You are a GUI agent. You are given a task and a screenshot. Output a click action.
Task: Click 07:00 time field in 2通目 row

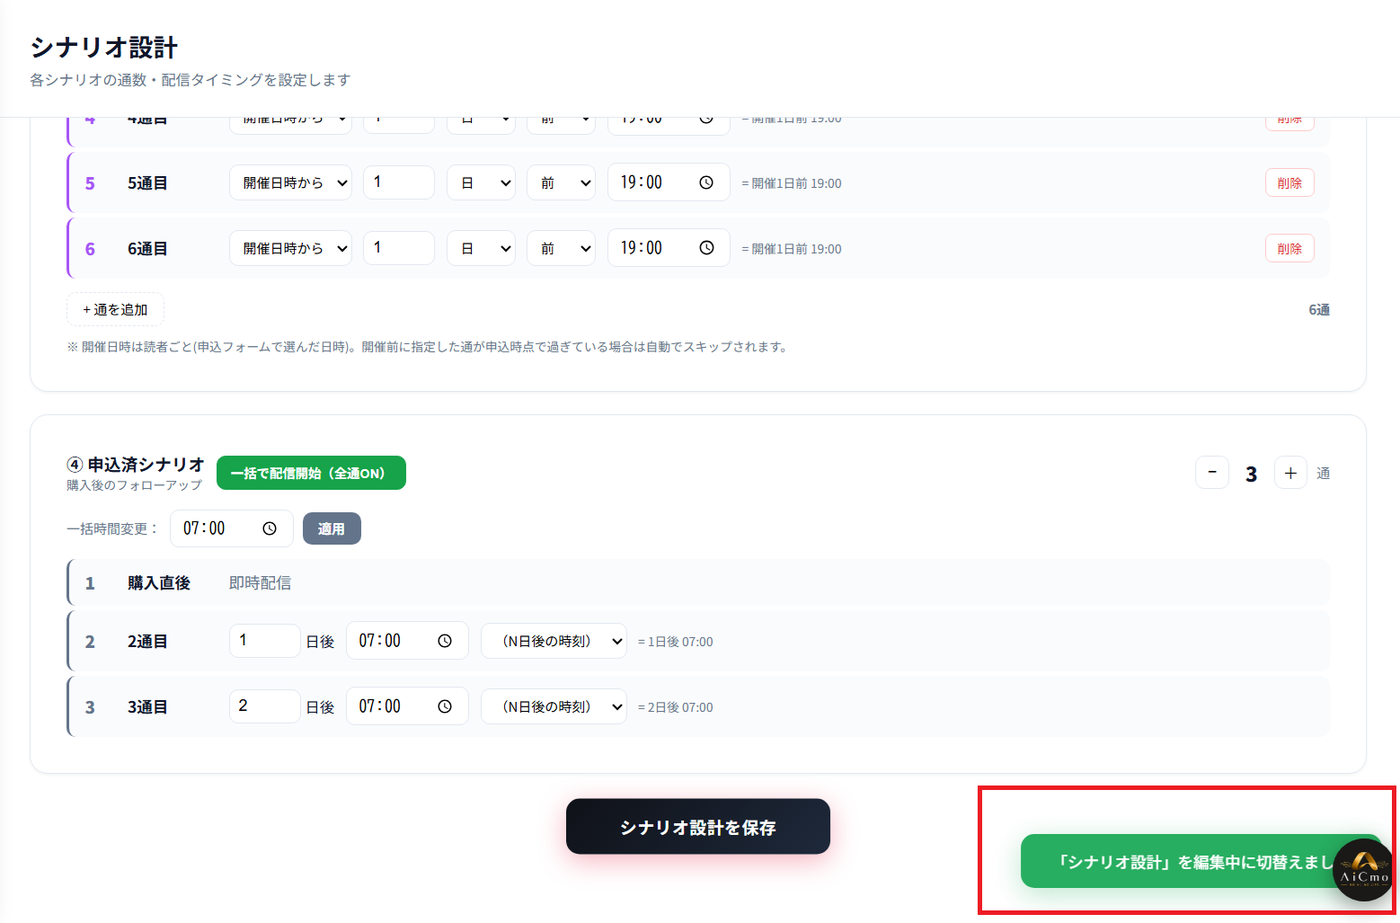(407, 641)
